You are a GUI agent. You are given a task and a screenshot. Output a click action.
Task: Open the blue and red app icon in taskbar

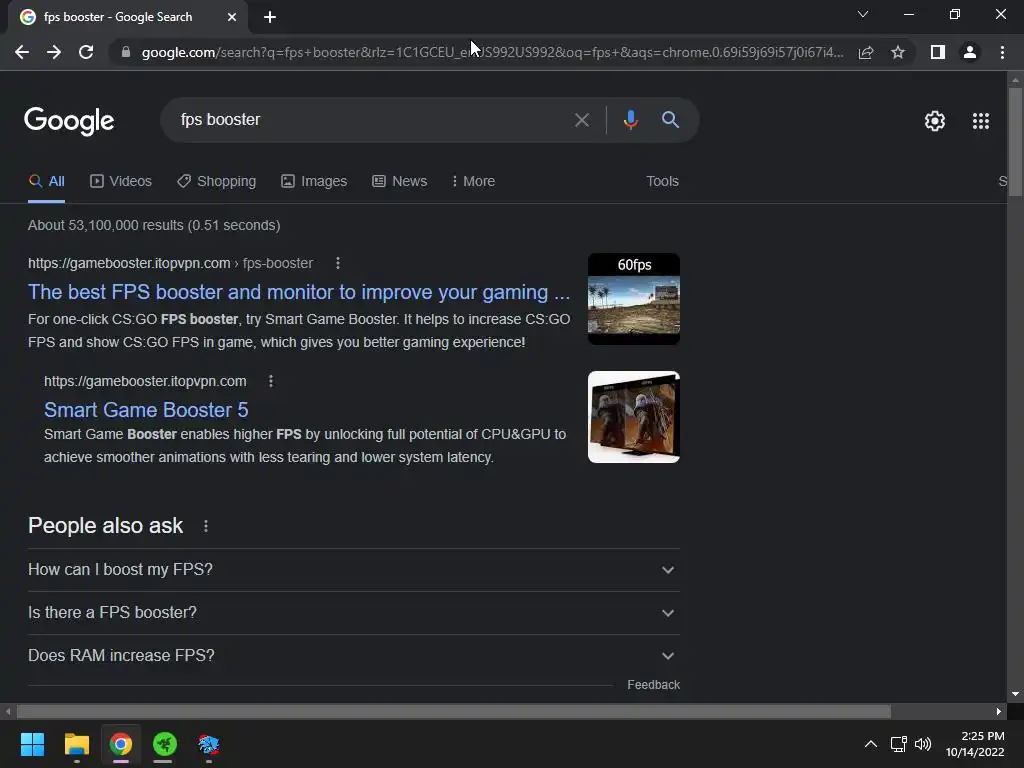209,744
